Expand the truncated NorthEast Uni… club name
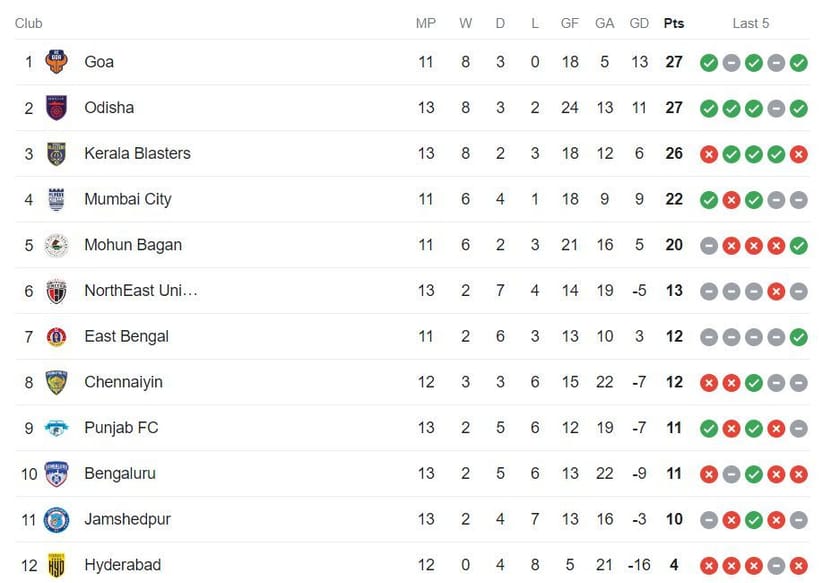The image size is (840, 583). 141,290
